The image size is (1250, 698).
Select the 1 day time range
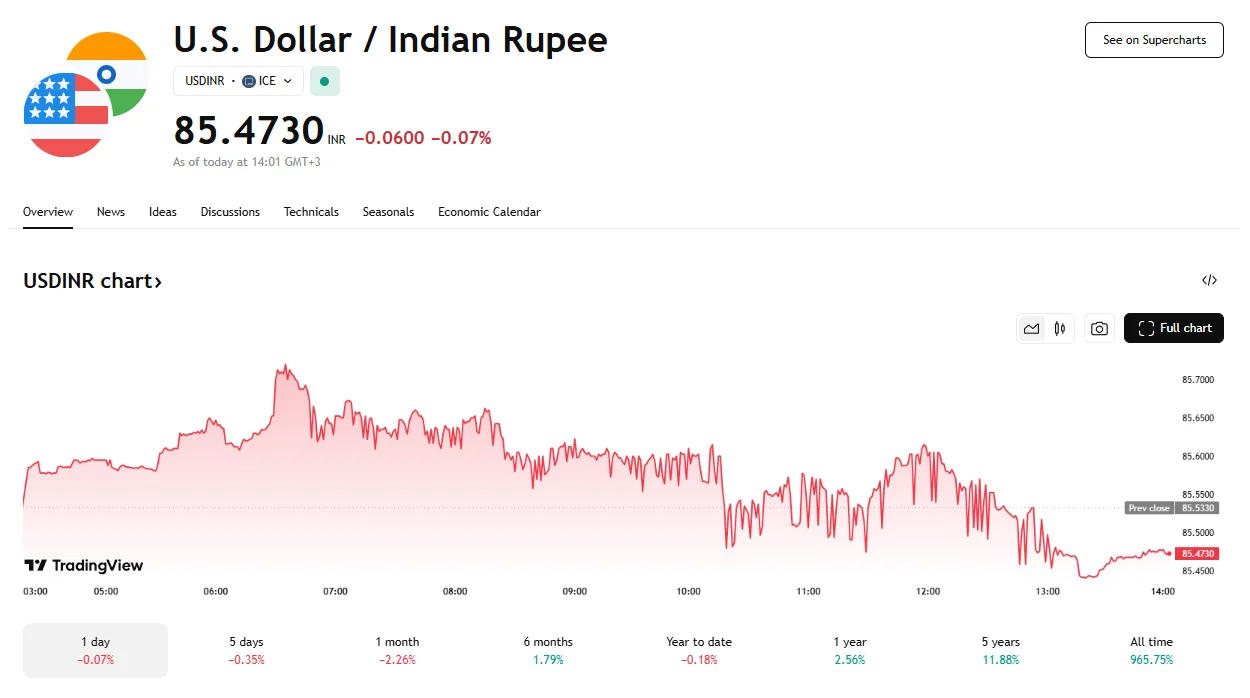point(96,650)
